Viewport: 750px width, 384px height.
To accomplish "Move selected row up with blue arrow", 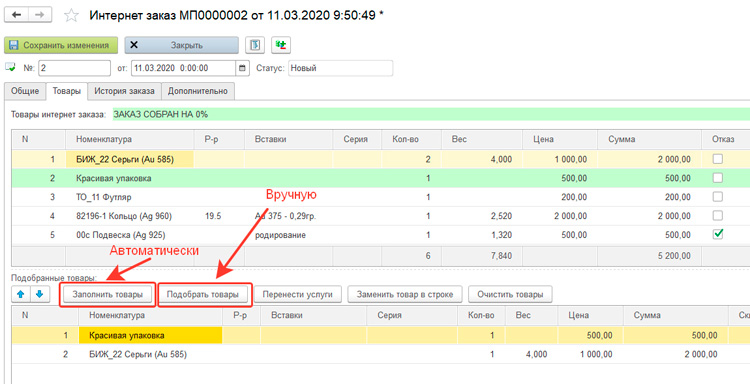I will pyautogui.click(x=20, y=295).
